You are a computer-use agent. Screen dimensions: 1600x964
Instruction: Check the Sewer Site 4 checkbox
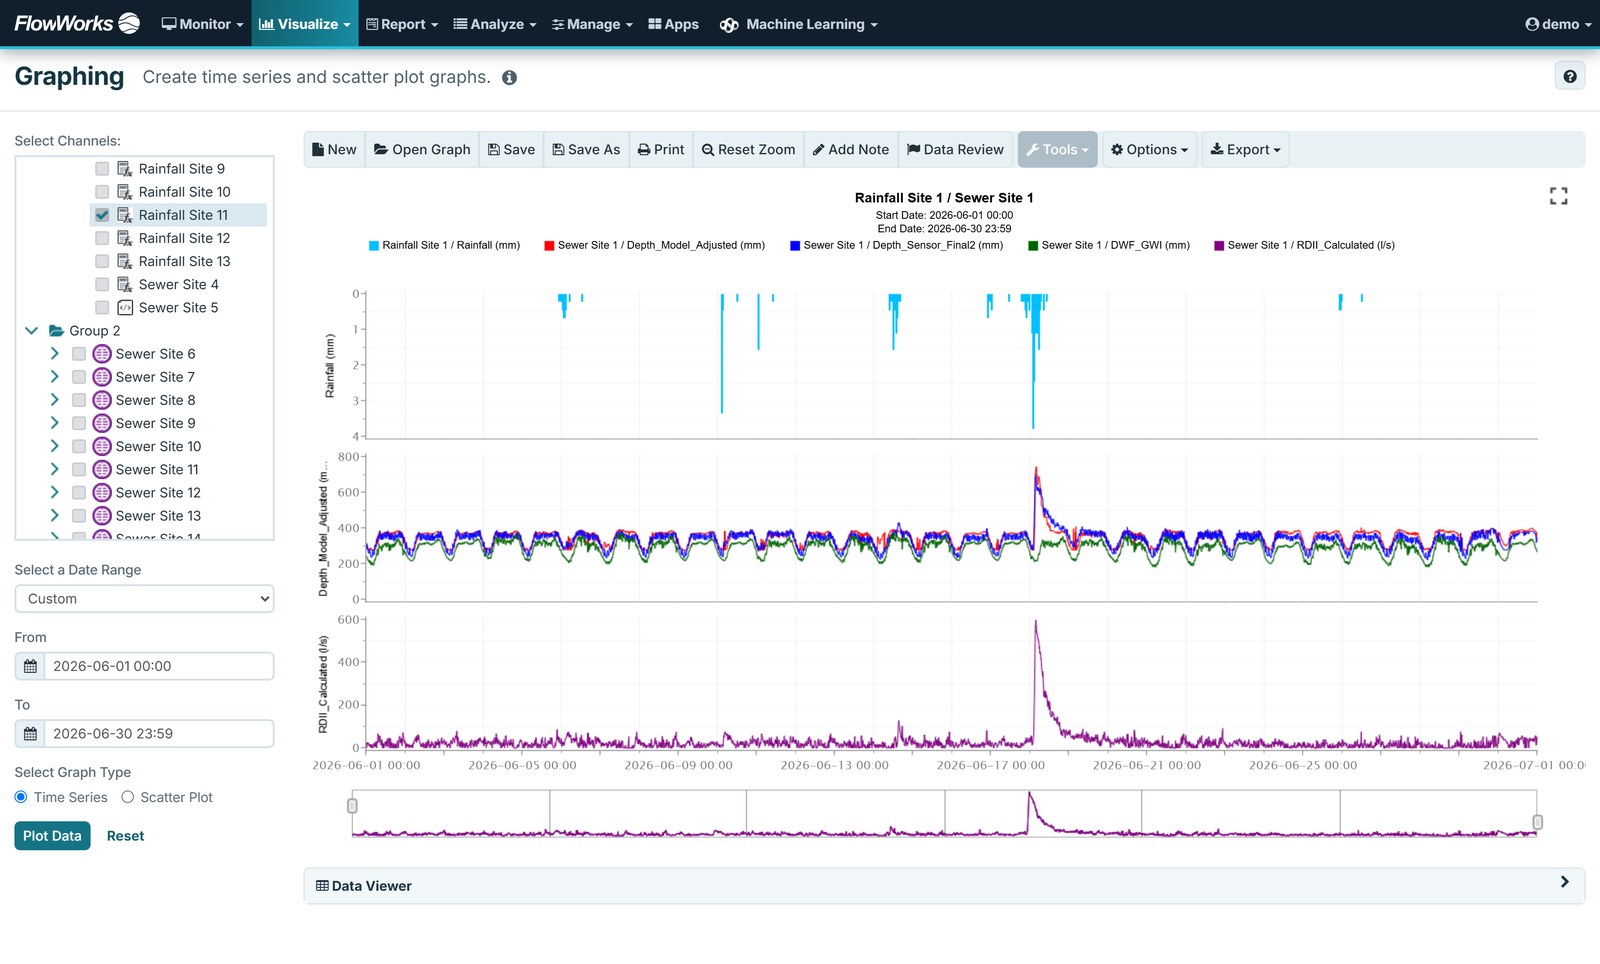102,285
